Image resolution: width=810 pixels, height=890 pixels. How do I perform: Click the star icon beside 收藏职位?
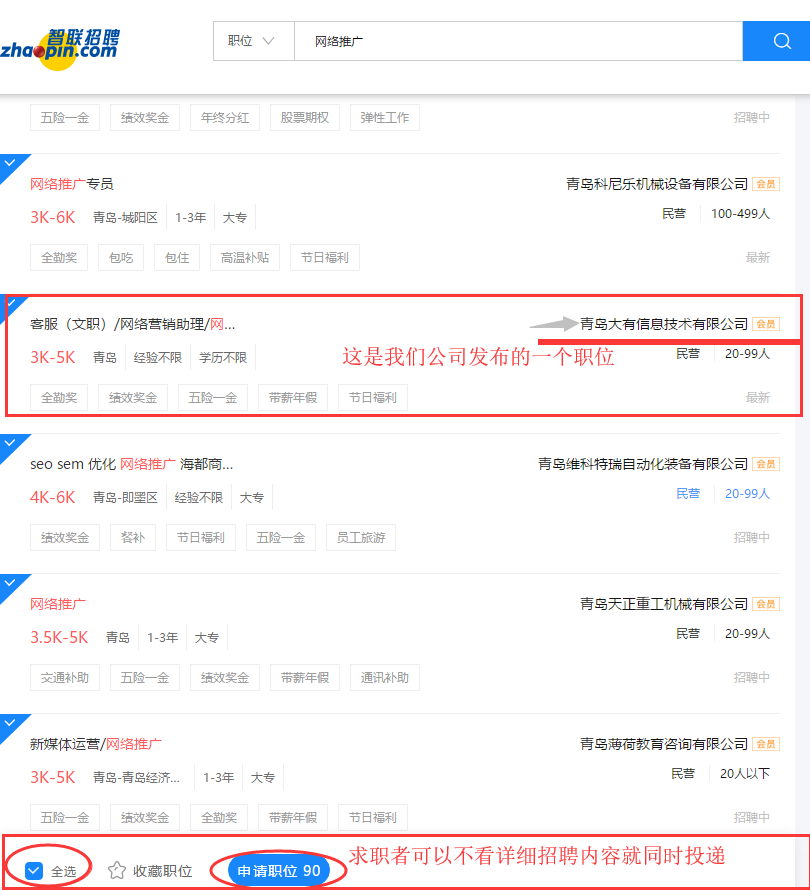pos(117,870)
